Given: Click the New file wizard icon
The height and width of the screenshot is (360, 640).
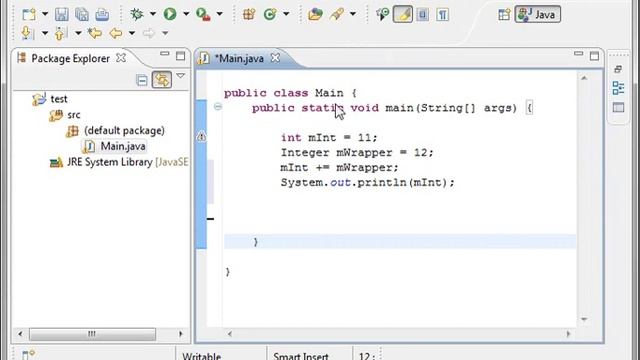Looking at the screenshot, I should point(29,14).
